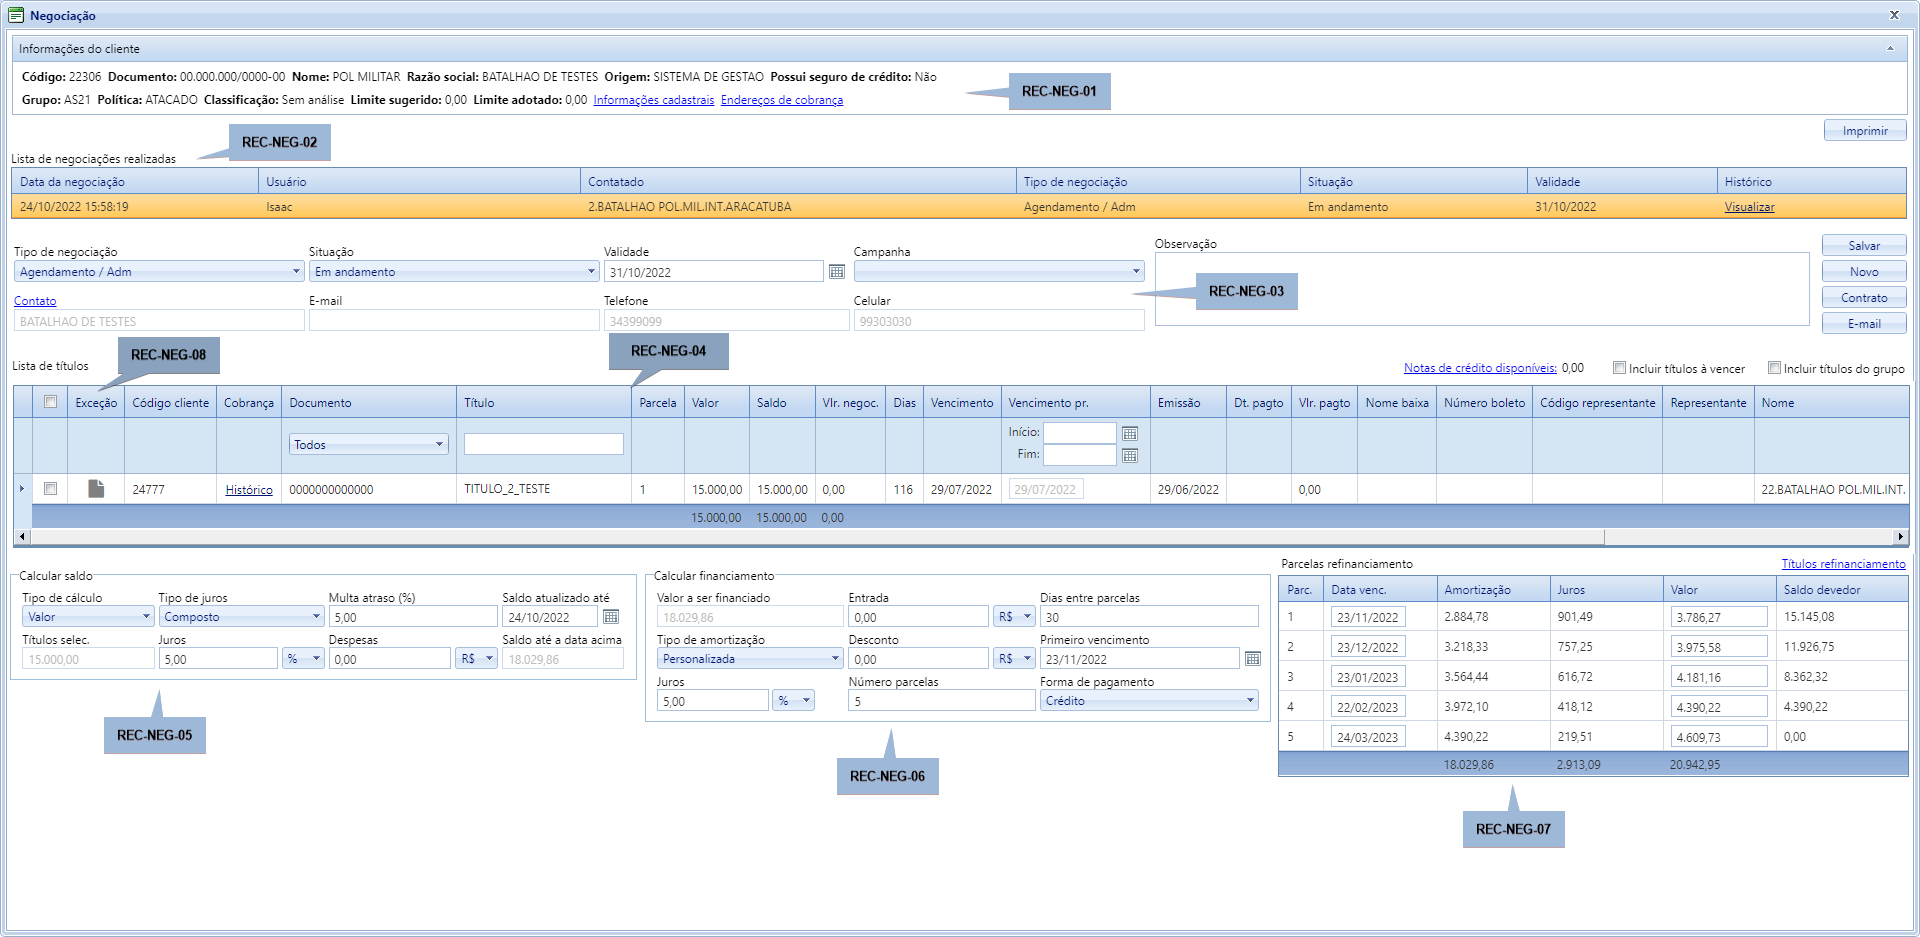Open the Tipo de juros Composto dropdown
The width and height of the screenshot is (1920, 937).
coord(241,617)
